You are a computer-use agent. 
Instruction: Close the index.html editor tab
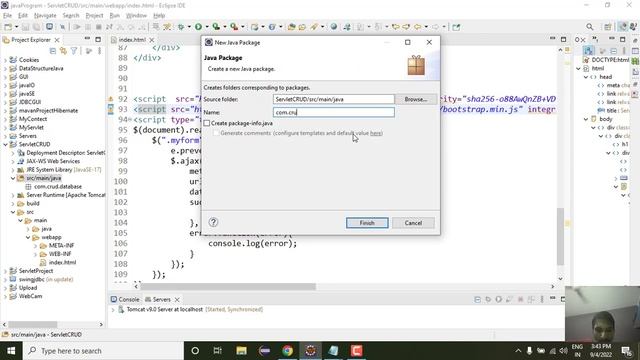152,40
